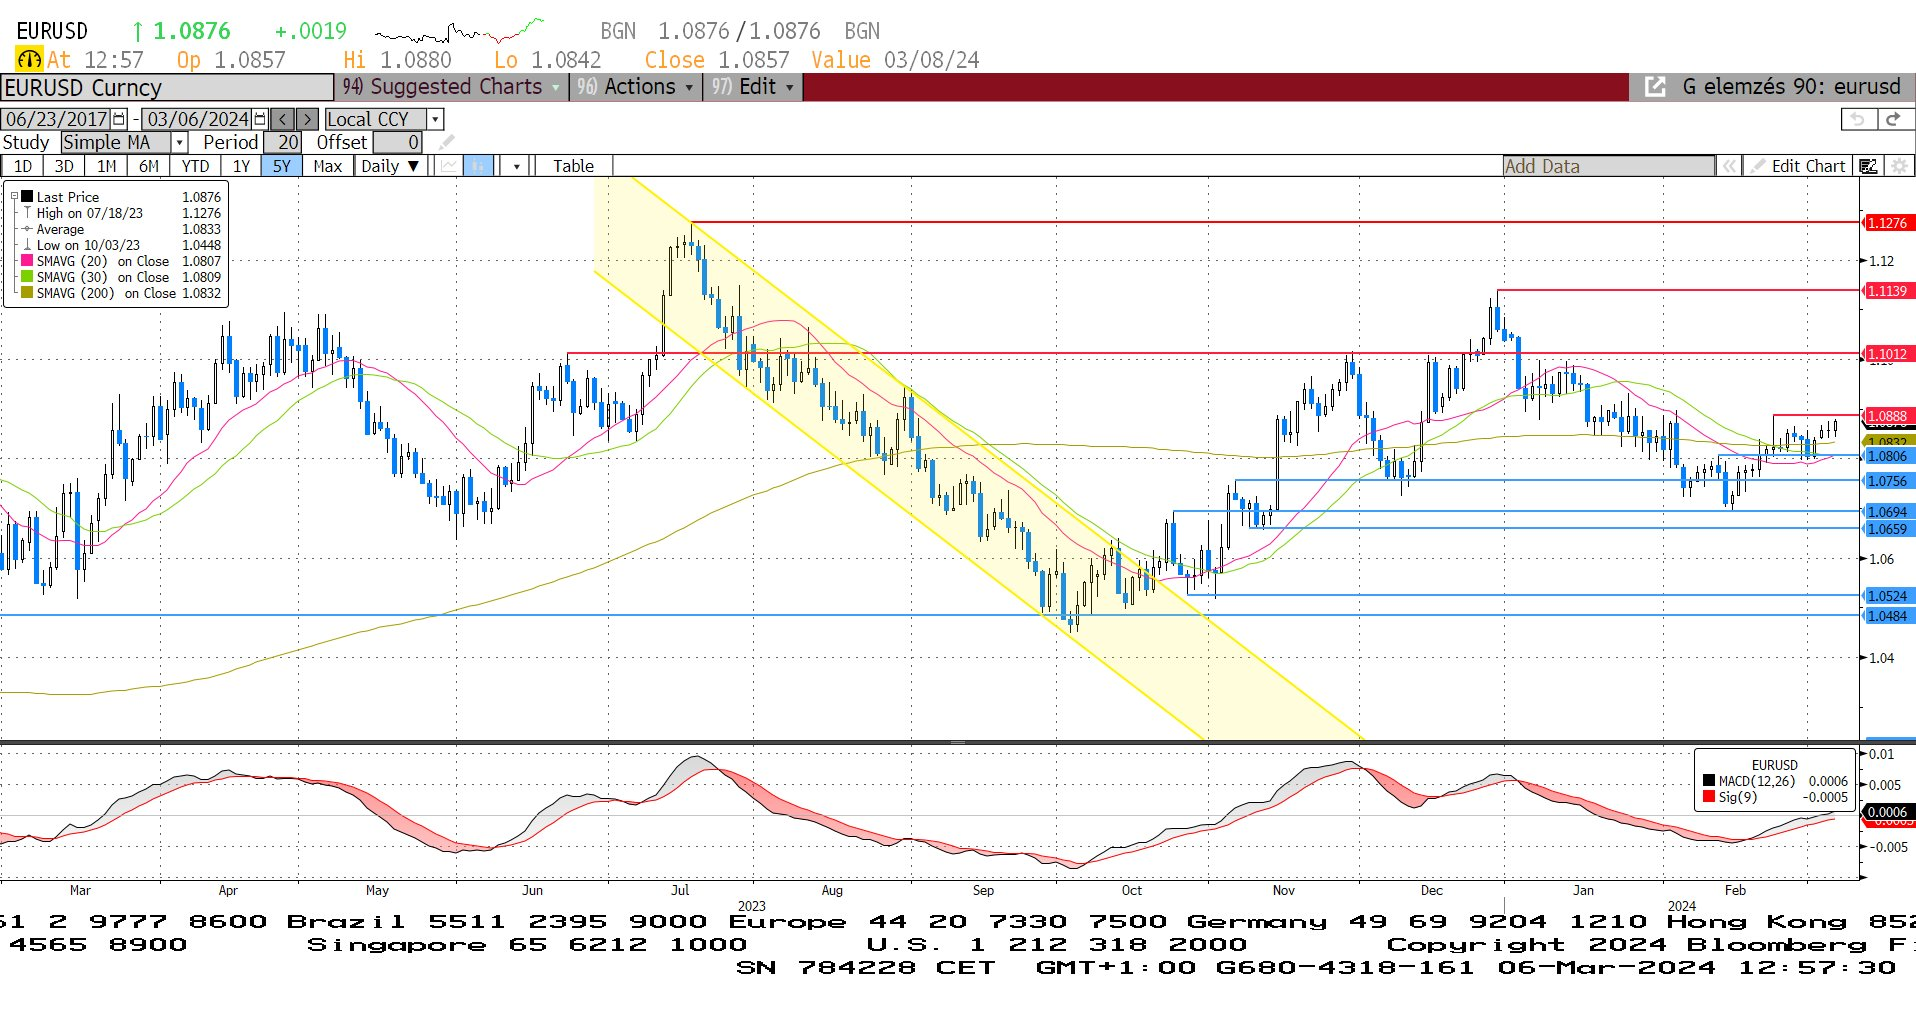This screenshot has height=1023, width=1916.
Task: Select the 1.0888 red price label
Action: click(x=1888, y=416)
